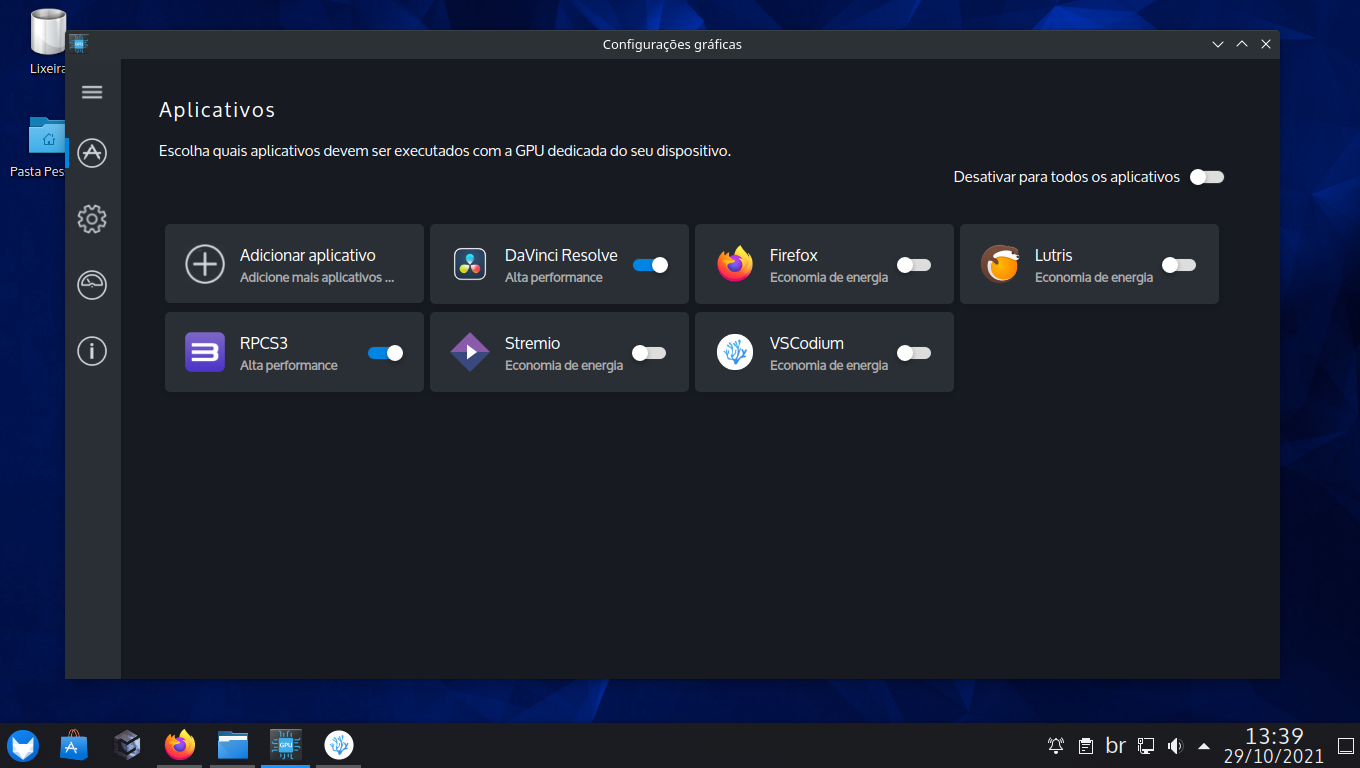Screen dimensions: 1360x768
Task: Expand the hidden icons tray arrow
Action: (x=1204, y=745)
